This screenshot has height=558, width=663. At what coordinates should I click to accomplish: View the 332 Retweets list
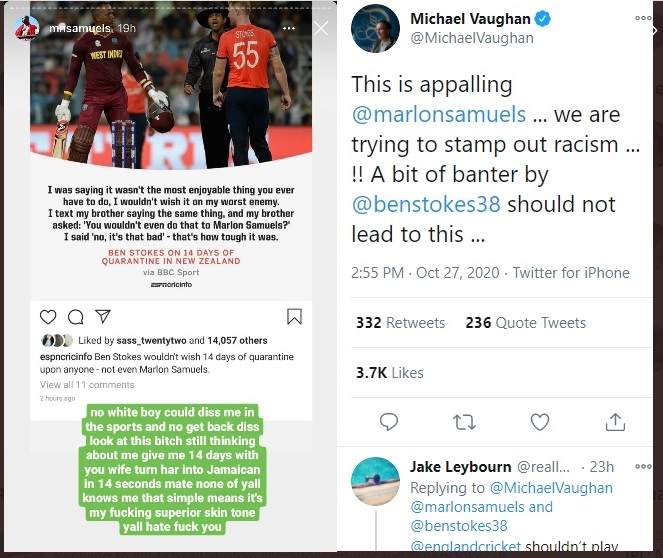(x=400, y=323)
